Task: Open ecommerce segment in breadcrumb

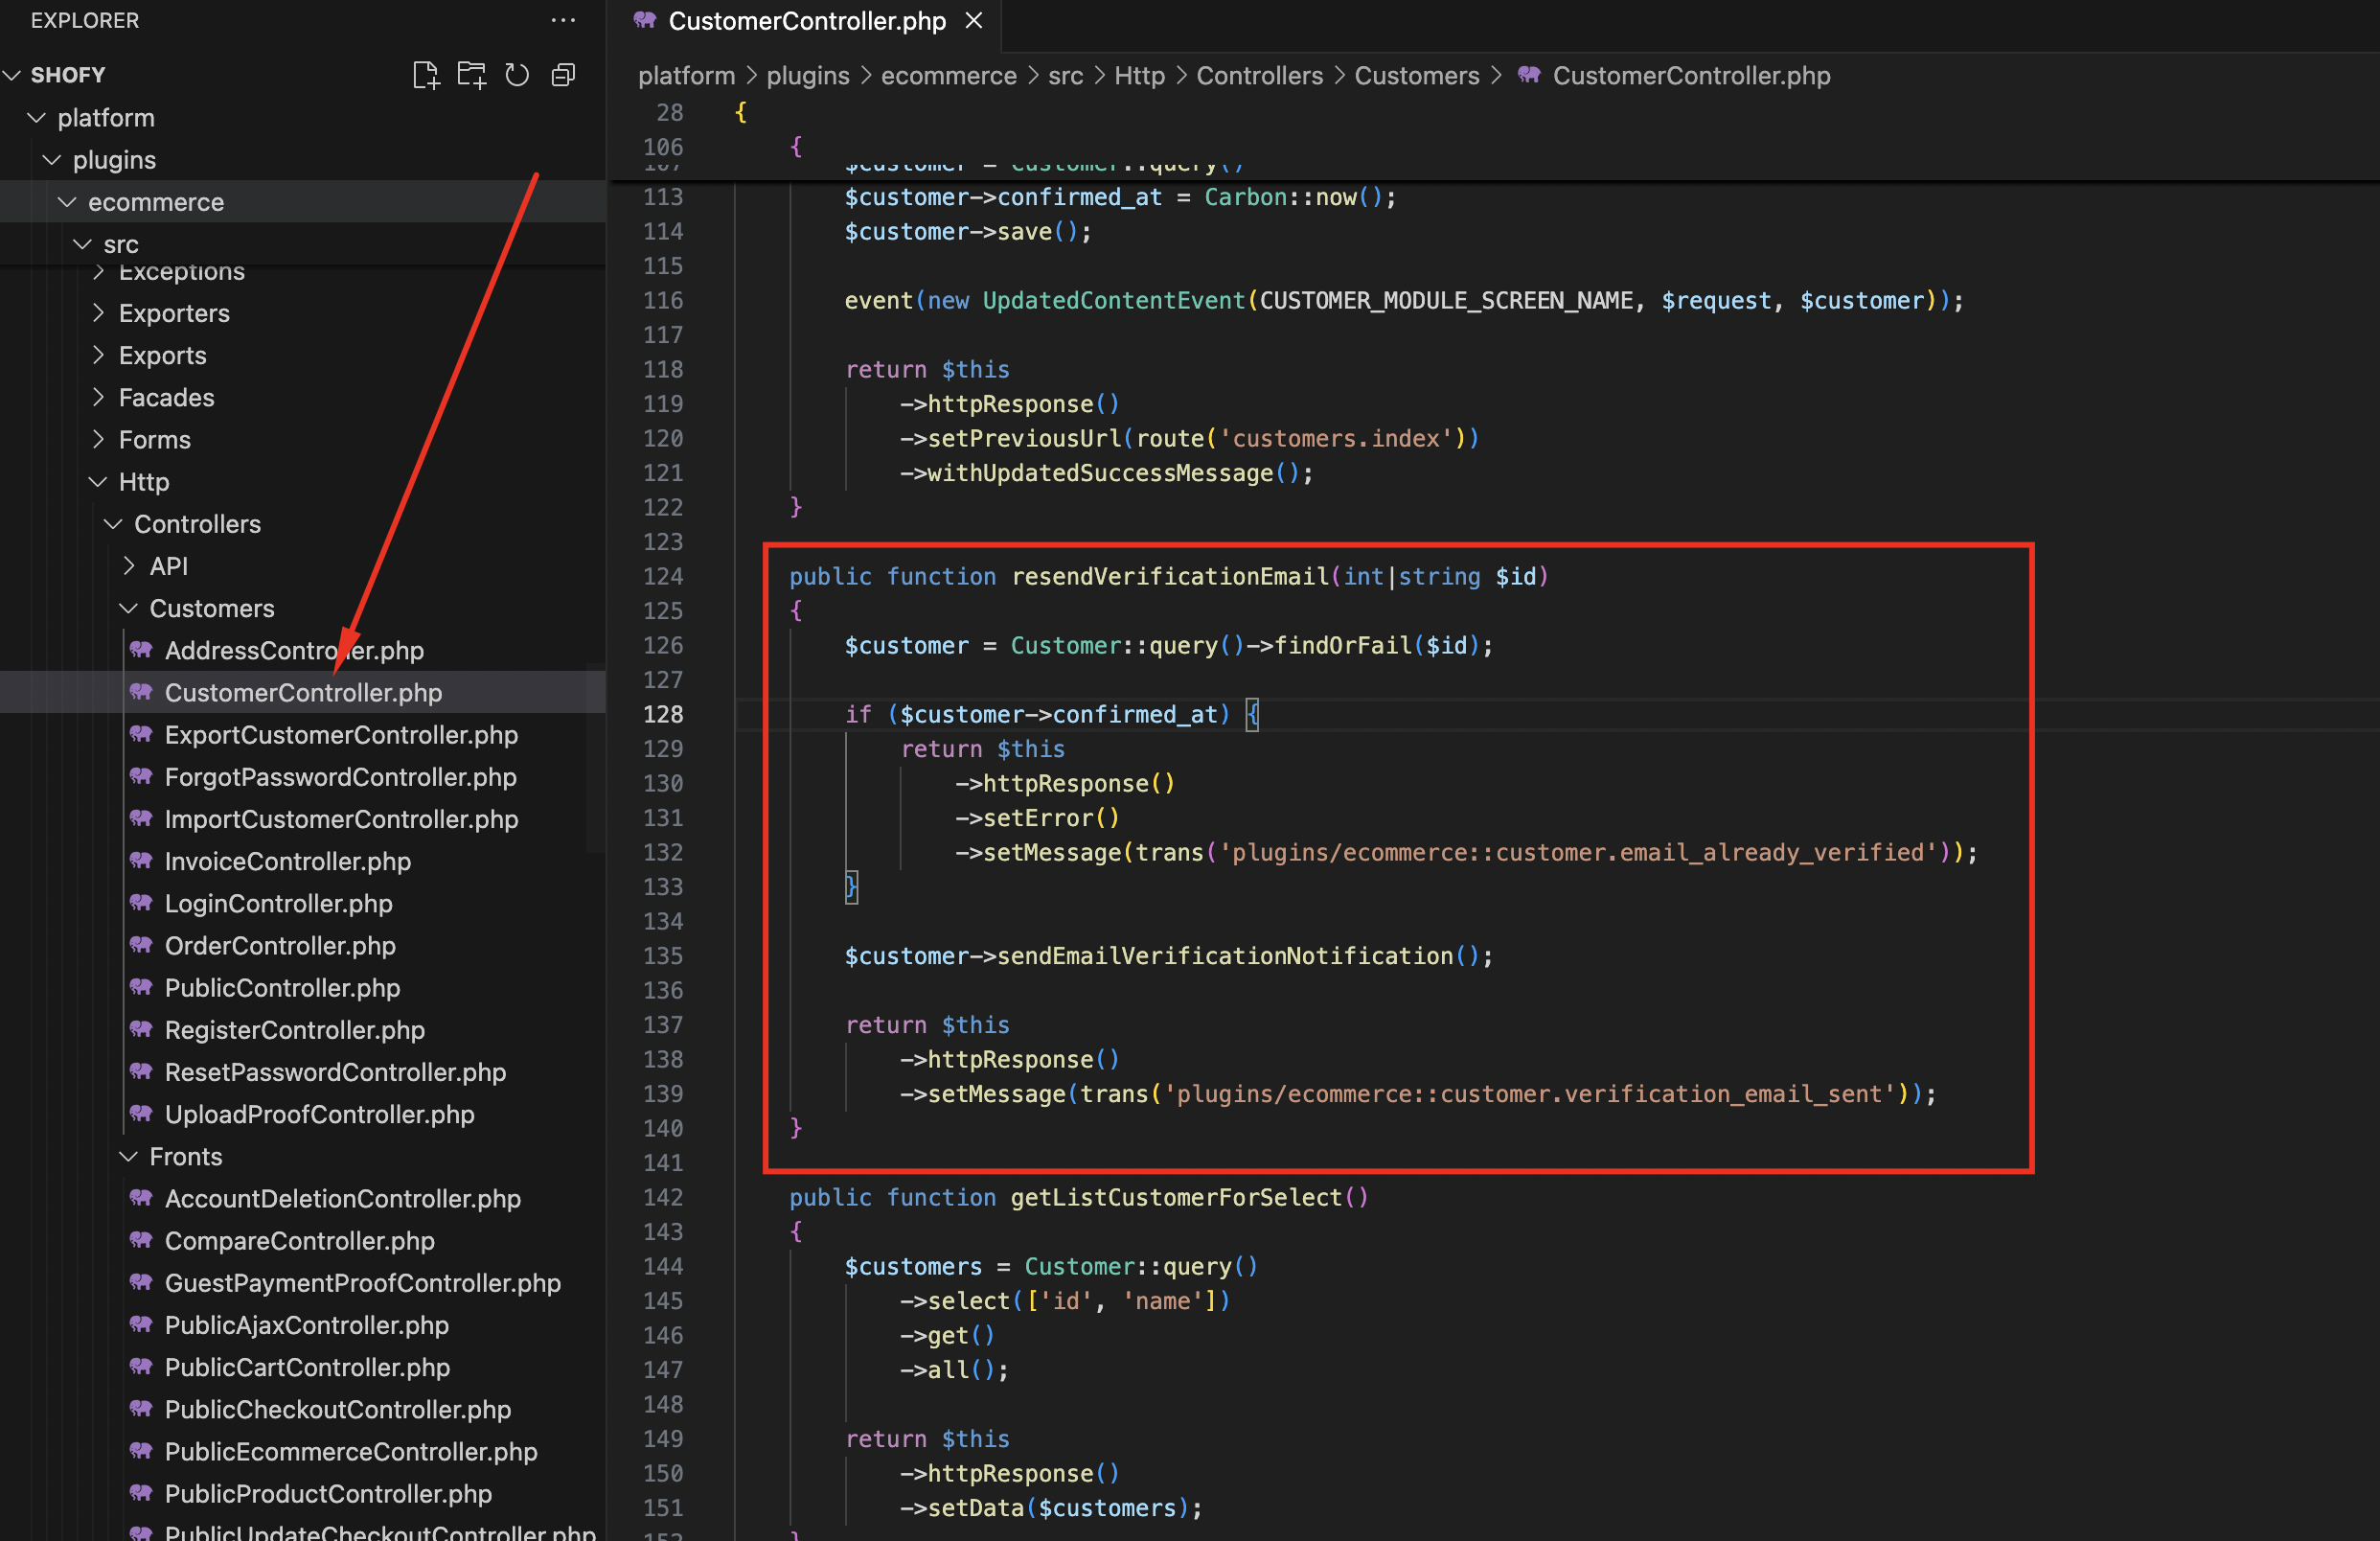Action: [948, 75]
